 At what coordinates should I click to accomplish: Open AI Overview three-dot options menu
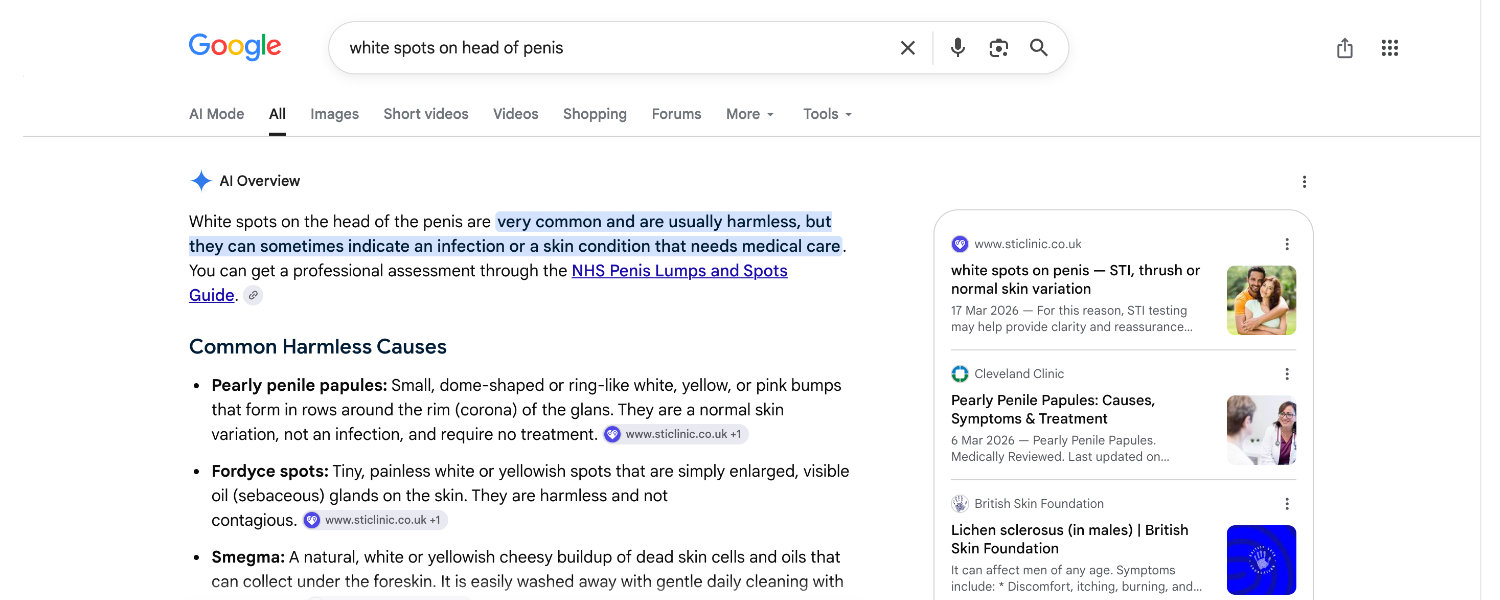tap(1304, 182)
